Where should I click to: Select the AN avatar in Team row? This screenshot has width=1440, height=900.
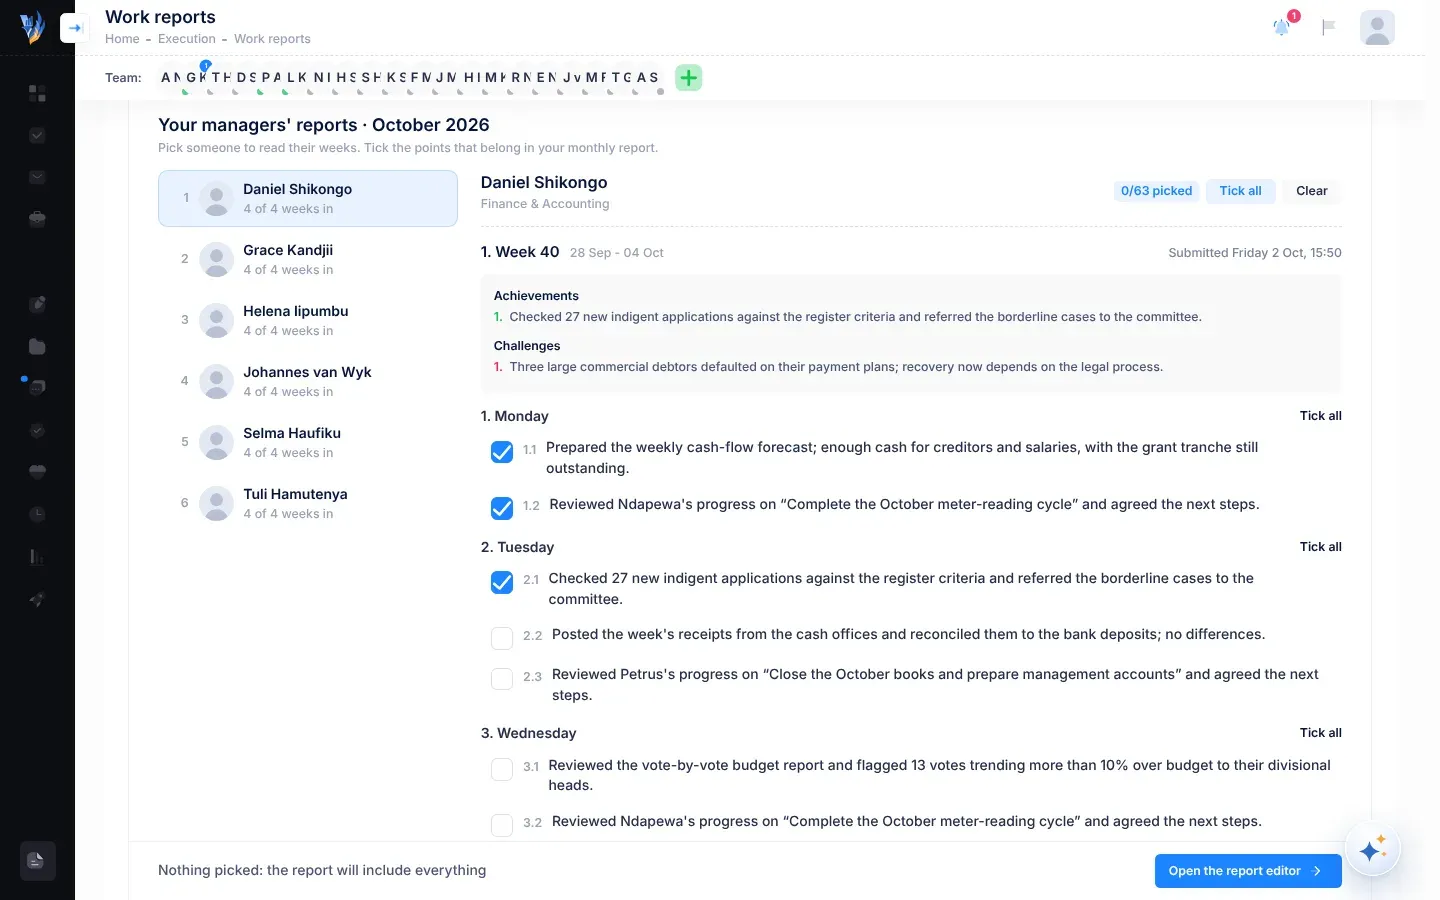(x=171, y=78)
